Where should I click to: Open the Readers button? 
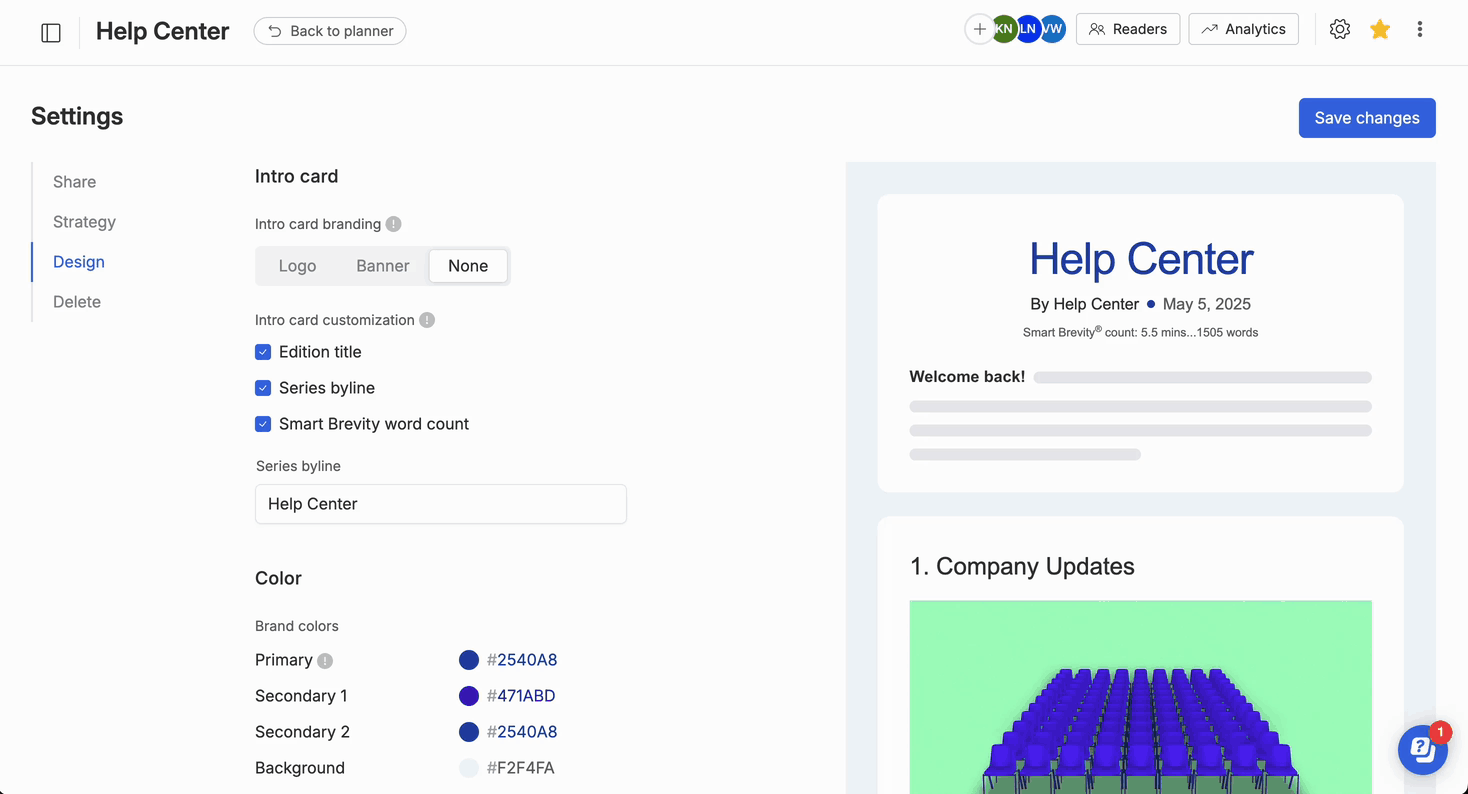pos(1128,29)
